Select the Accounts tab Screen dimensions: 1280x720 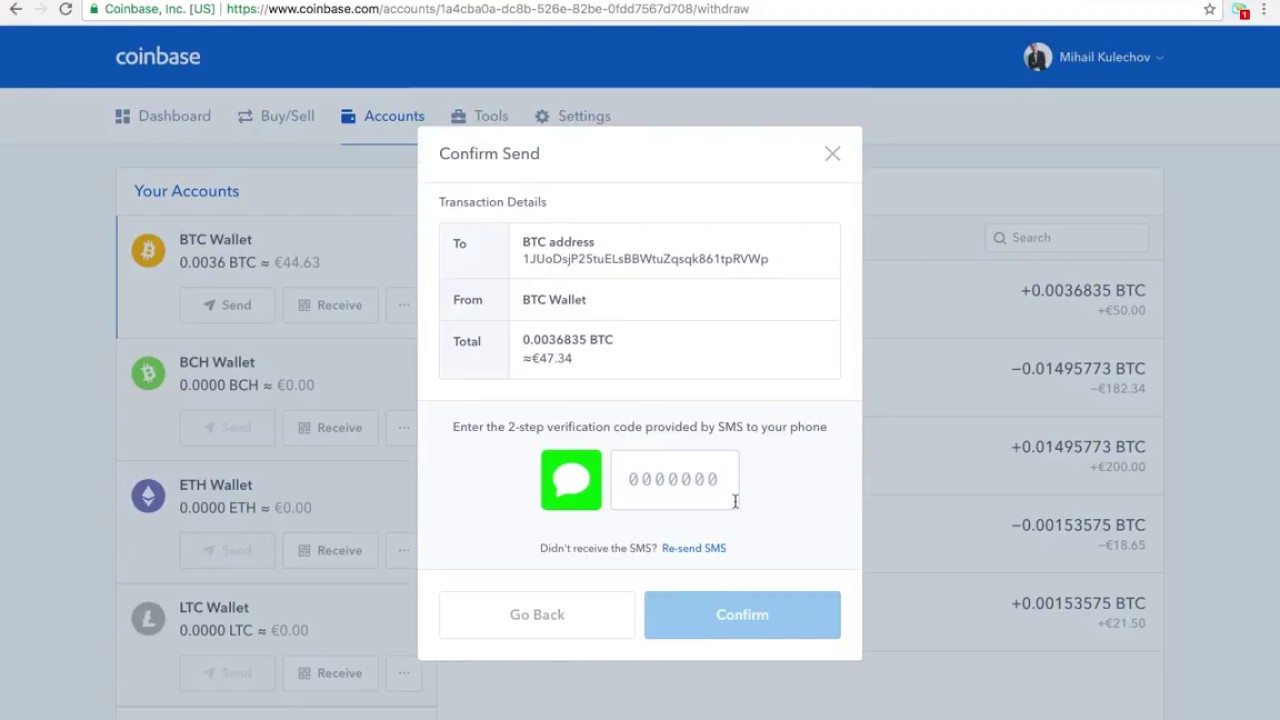[383, 116]
